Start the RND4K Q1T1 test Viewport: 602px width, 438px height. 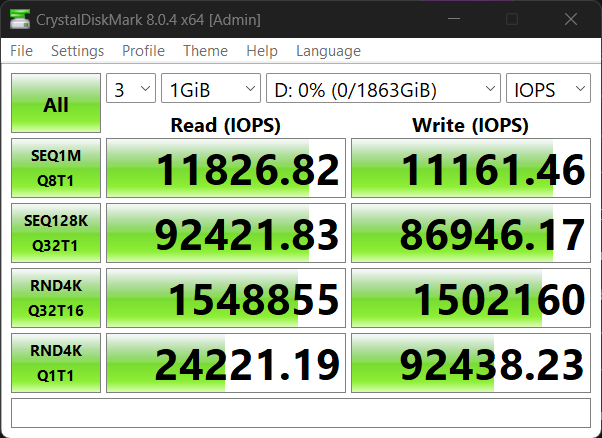coord(56,363)
